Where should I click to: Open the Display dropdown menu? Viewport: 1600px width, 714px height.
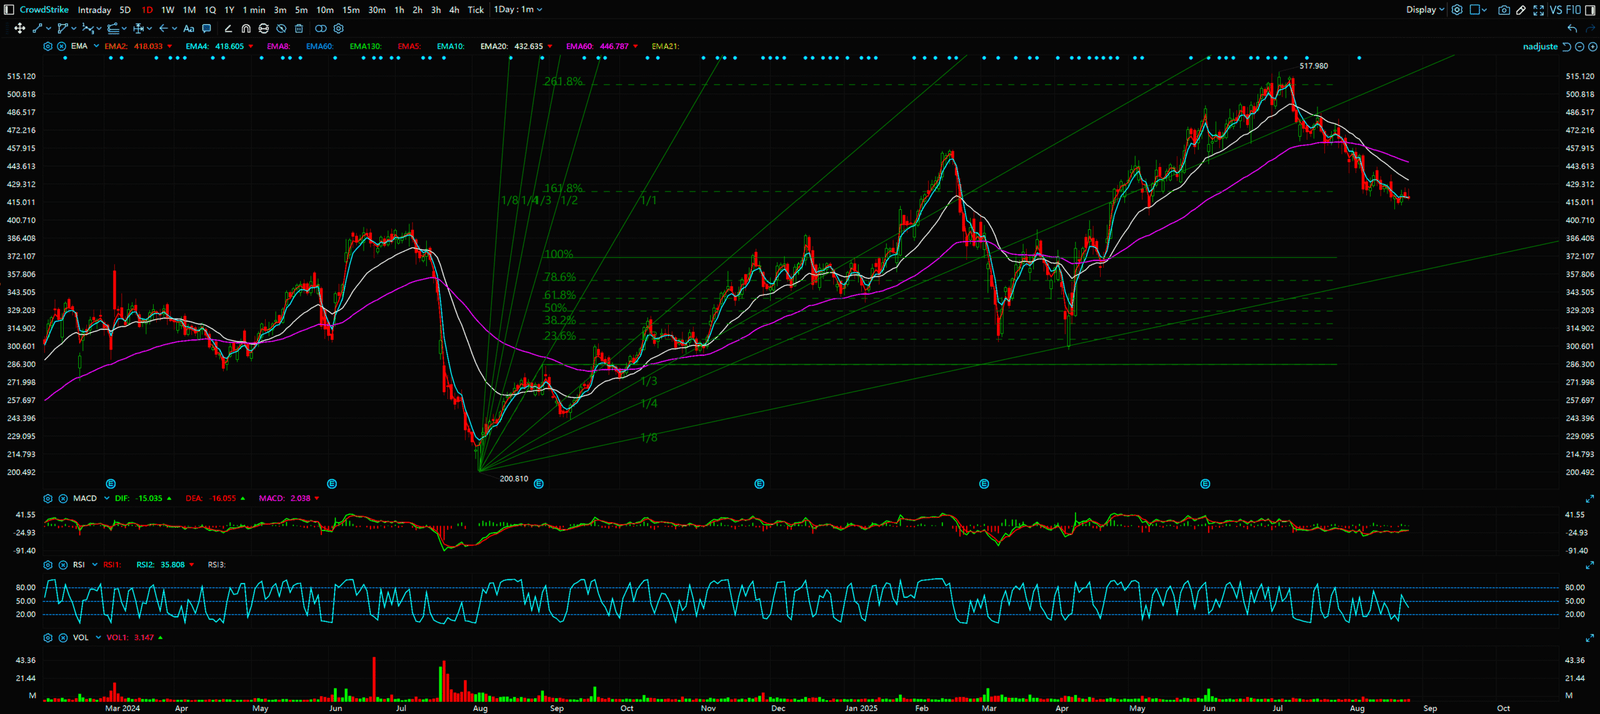coord(1425,10)
